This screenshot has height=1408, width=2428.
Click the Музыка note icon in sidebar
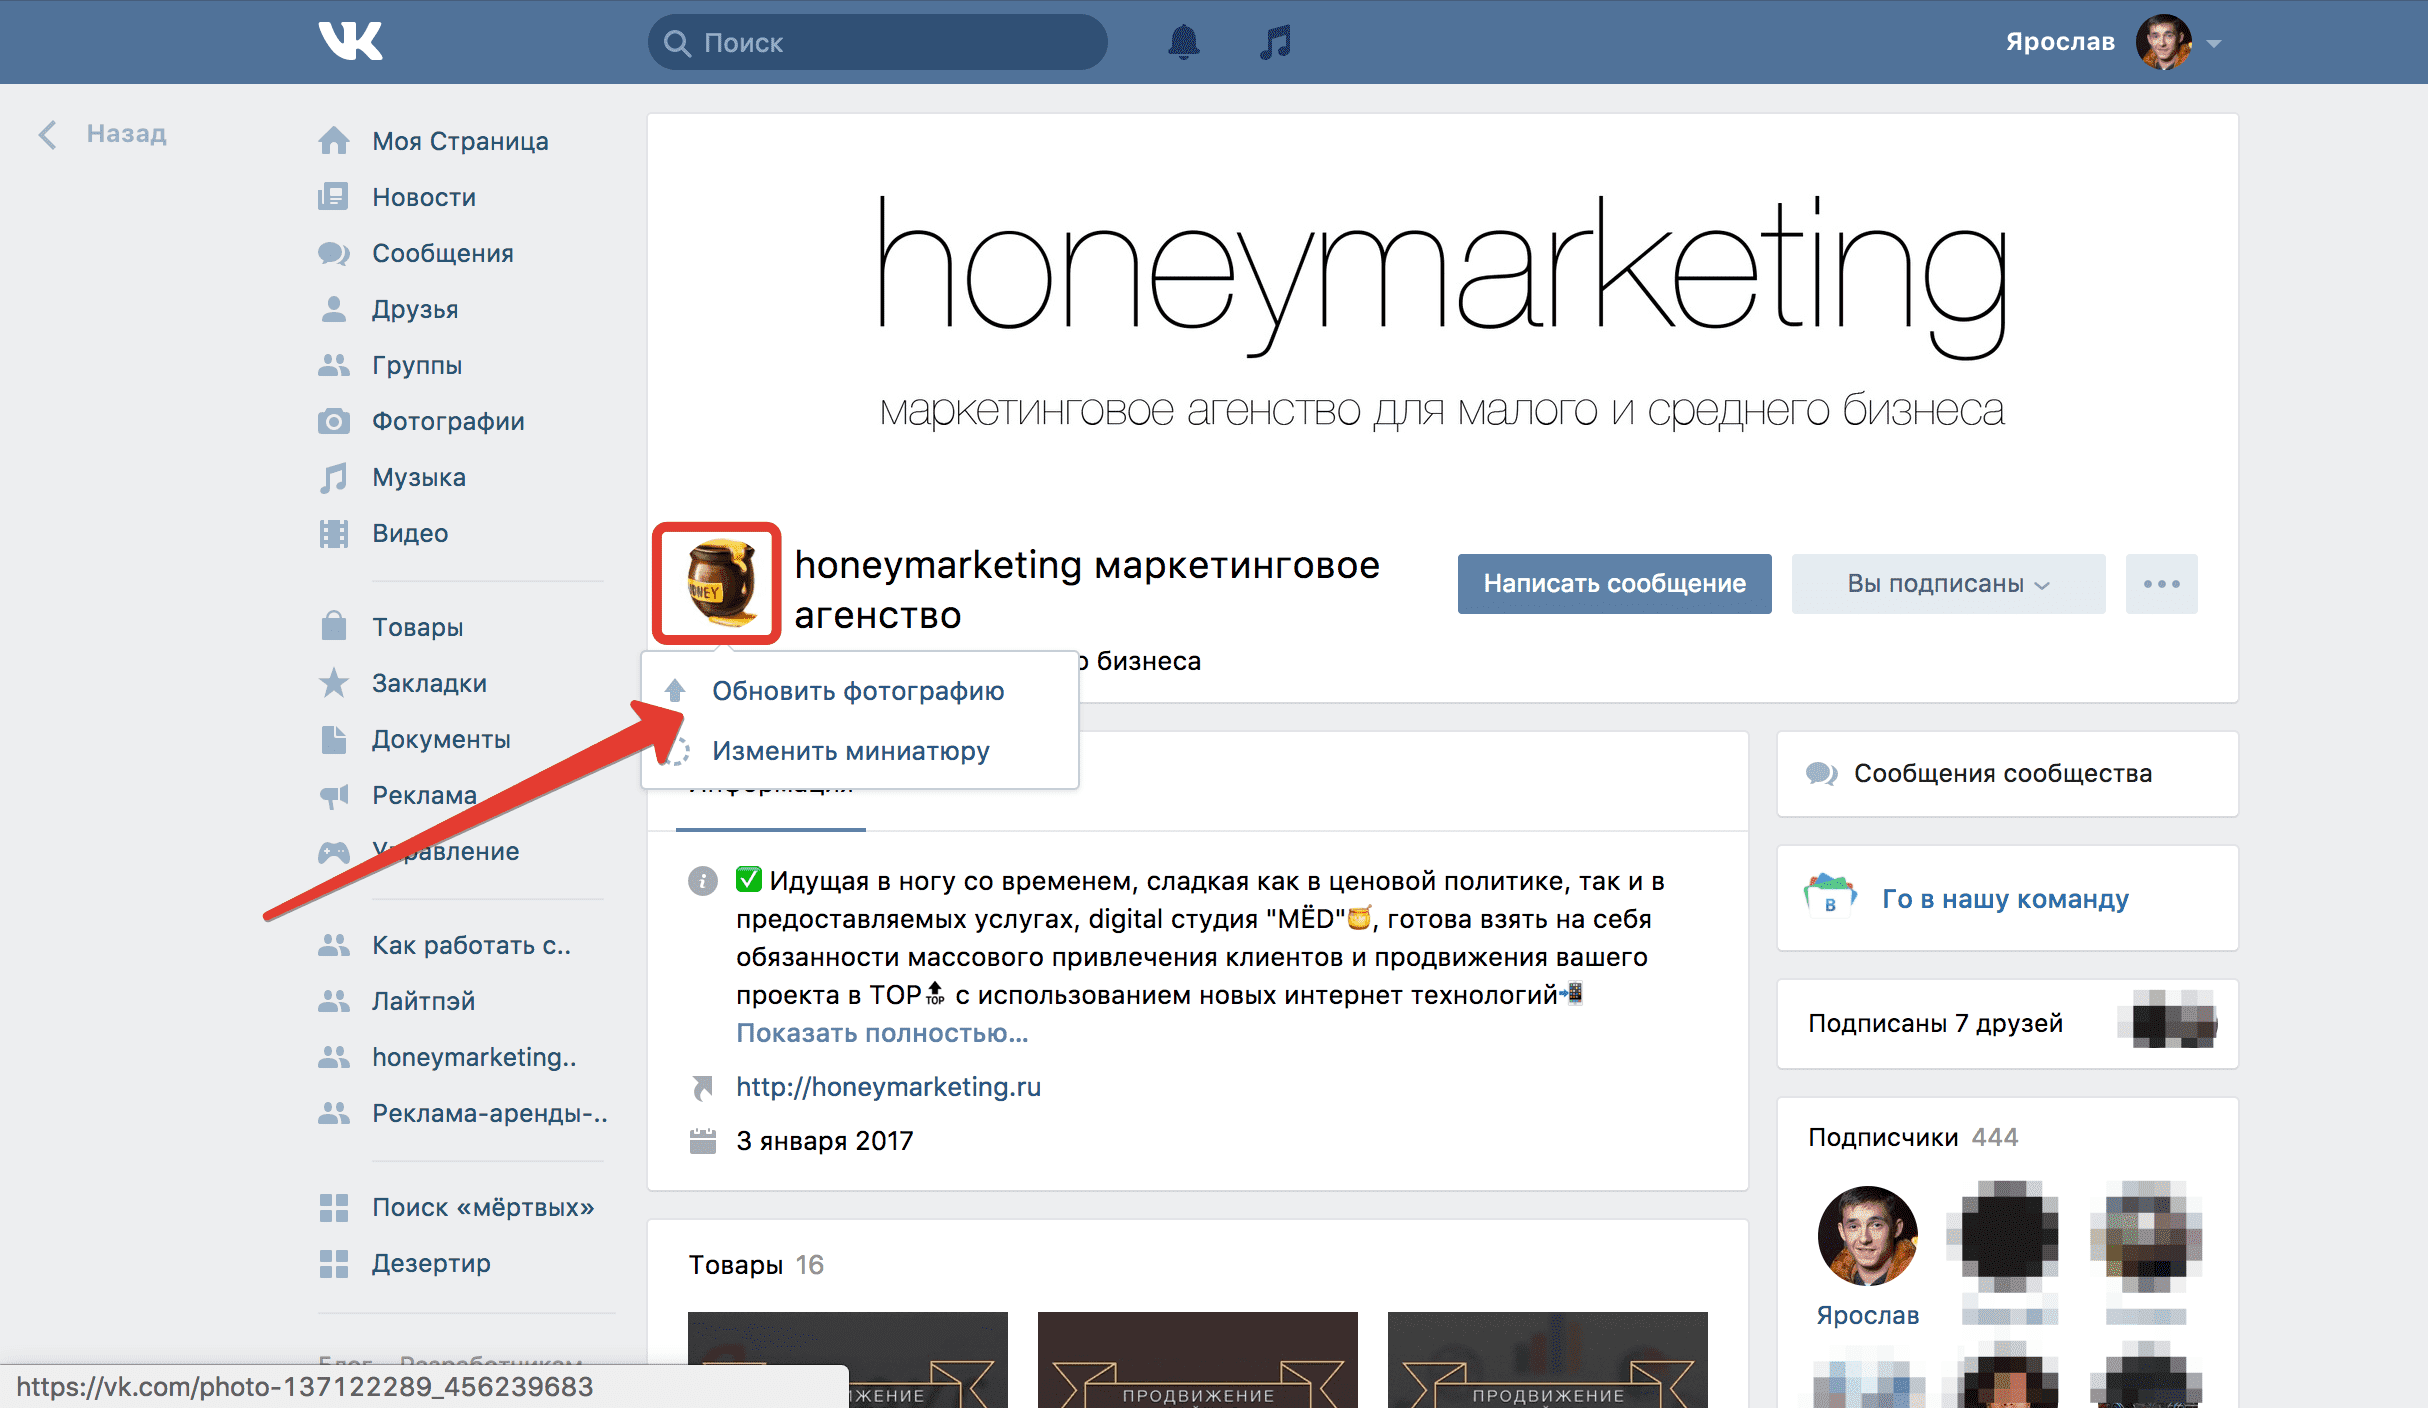coord(334,477)
